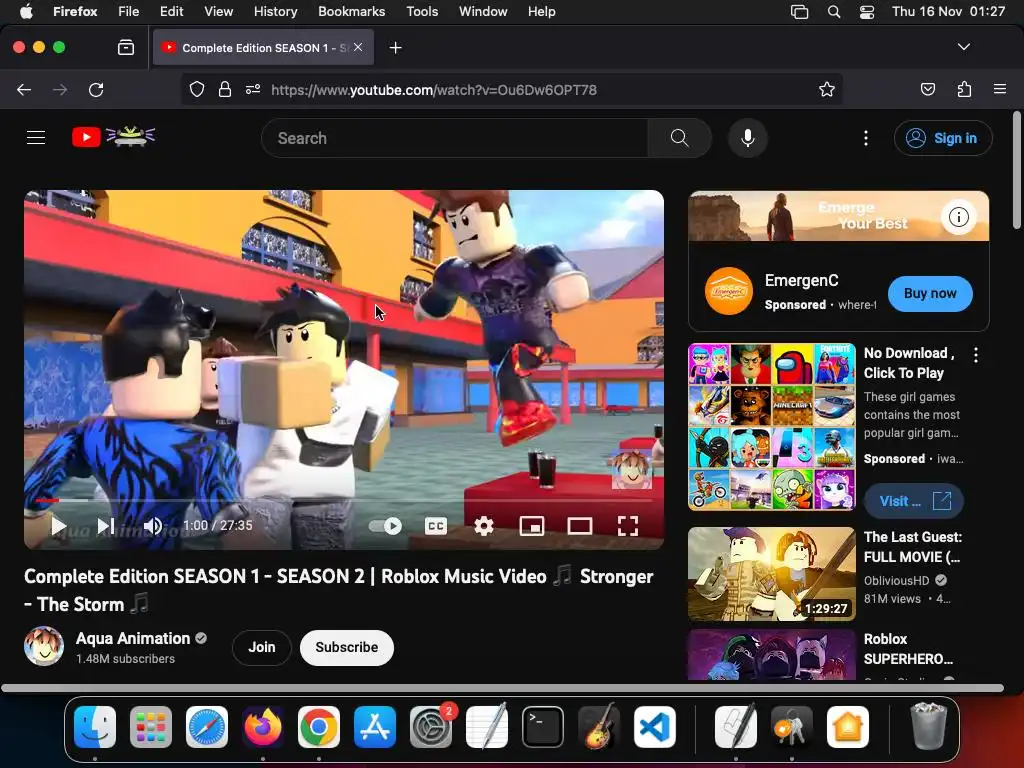1024x768 pixels.
Task: Open Aqua Animation channel name link
Action: [x=133, y=638]
